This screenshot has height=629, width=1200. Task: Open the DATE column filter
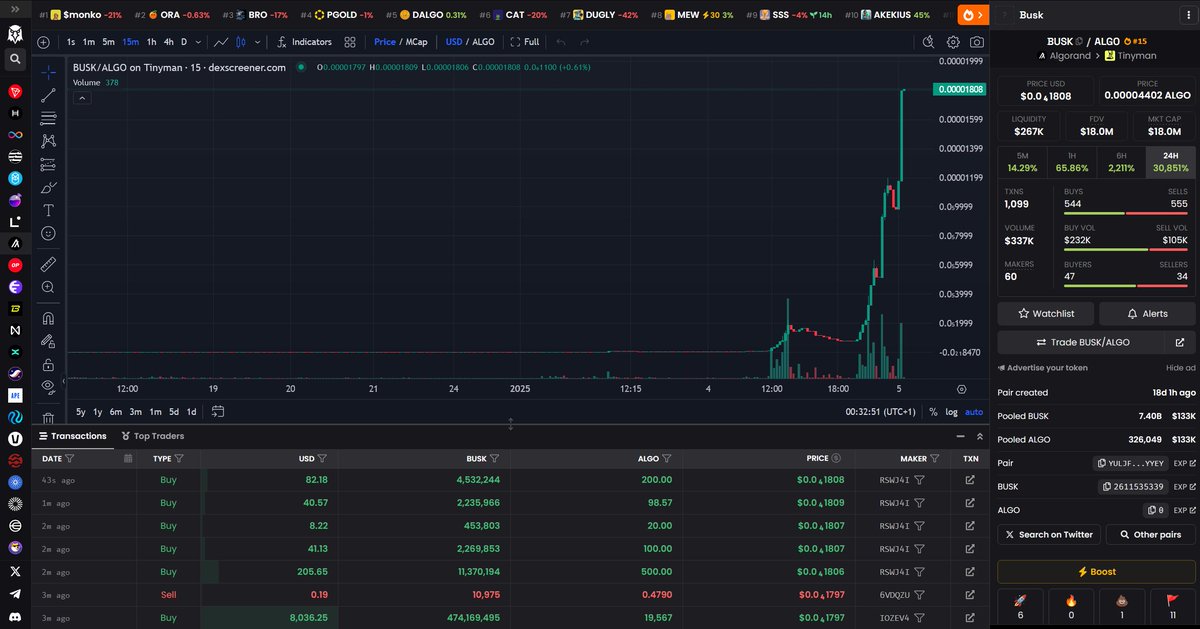70,458
